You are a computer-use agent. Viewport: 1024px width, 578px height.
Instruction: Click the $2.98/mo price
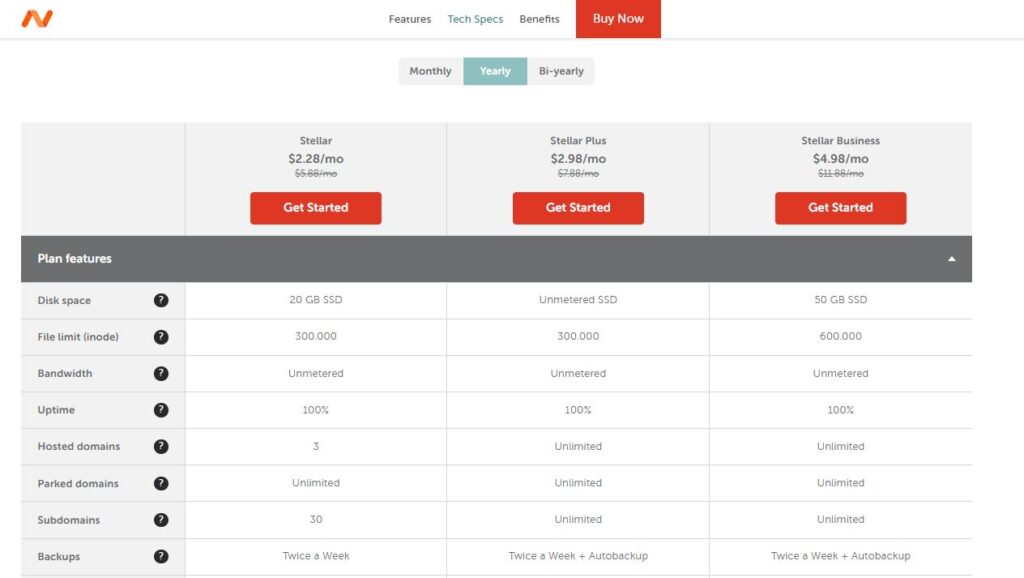point(578,159)
